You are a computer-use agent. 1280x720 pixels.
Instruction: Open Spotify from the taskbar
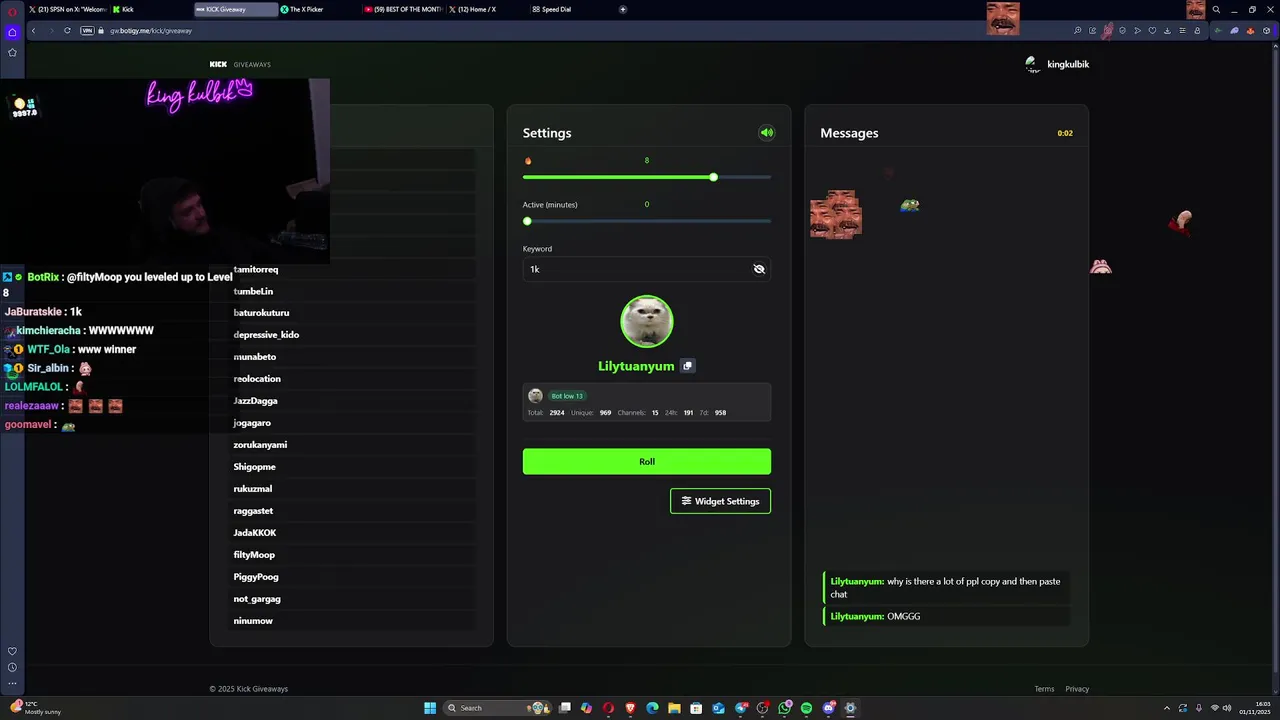806,708
